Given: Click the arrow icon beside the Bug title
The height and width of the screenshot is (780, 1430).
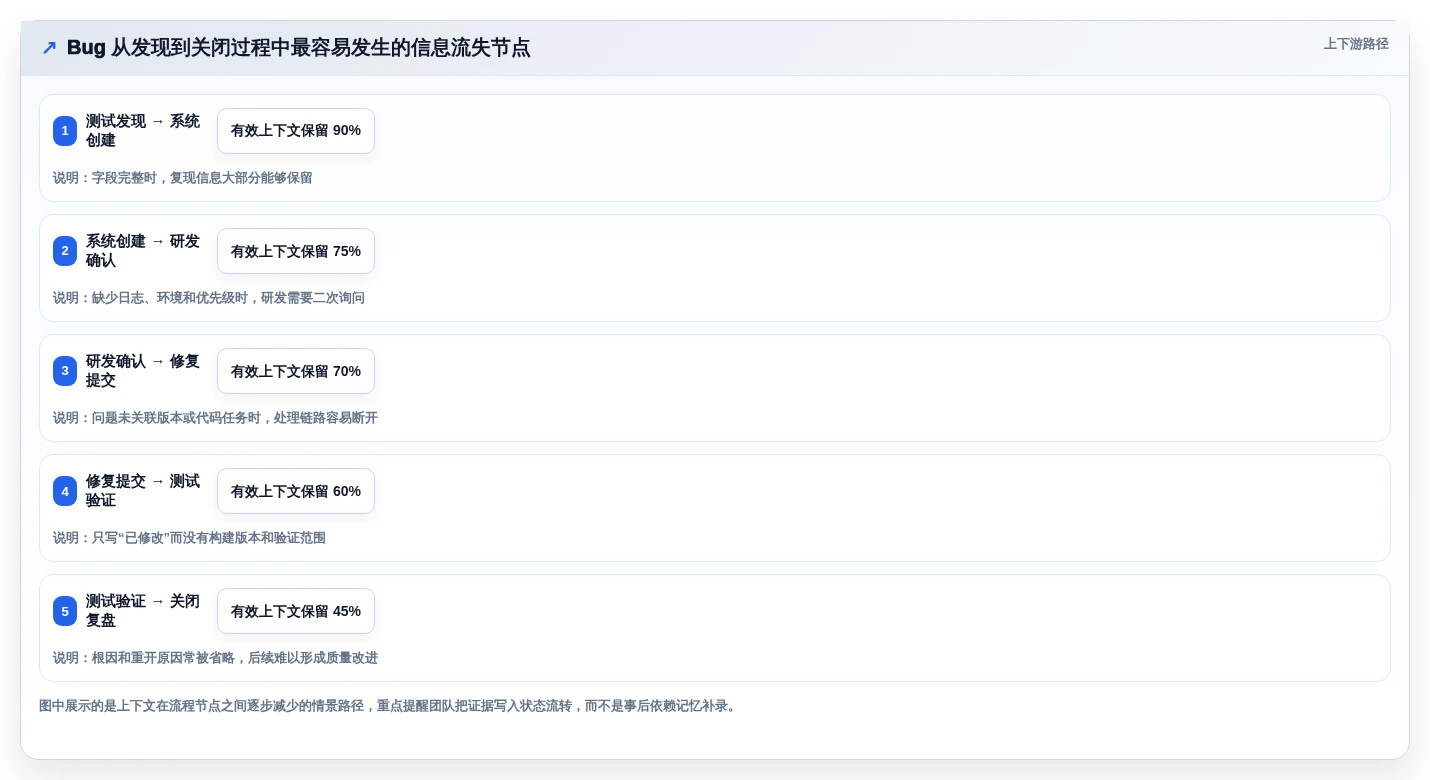Looking at the screenshot, I should [49, 48].
